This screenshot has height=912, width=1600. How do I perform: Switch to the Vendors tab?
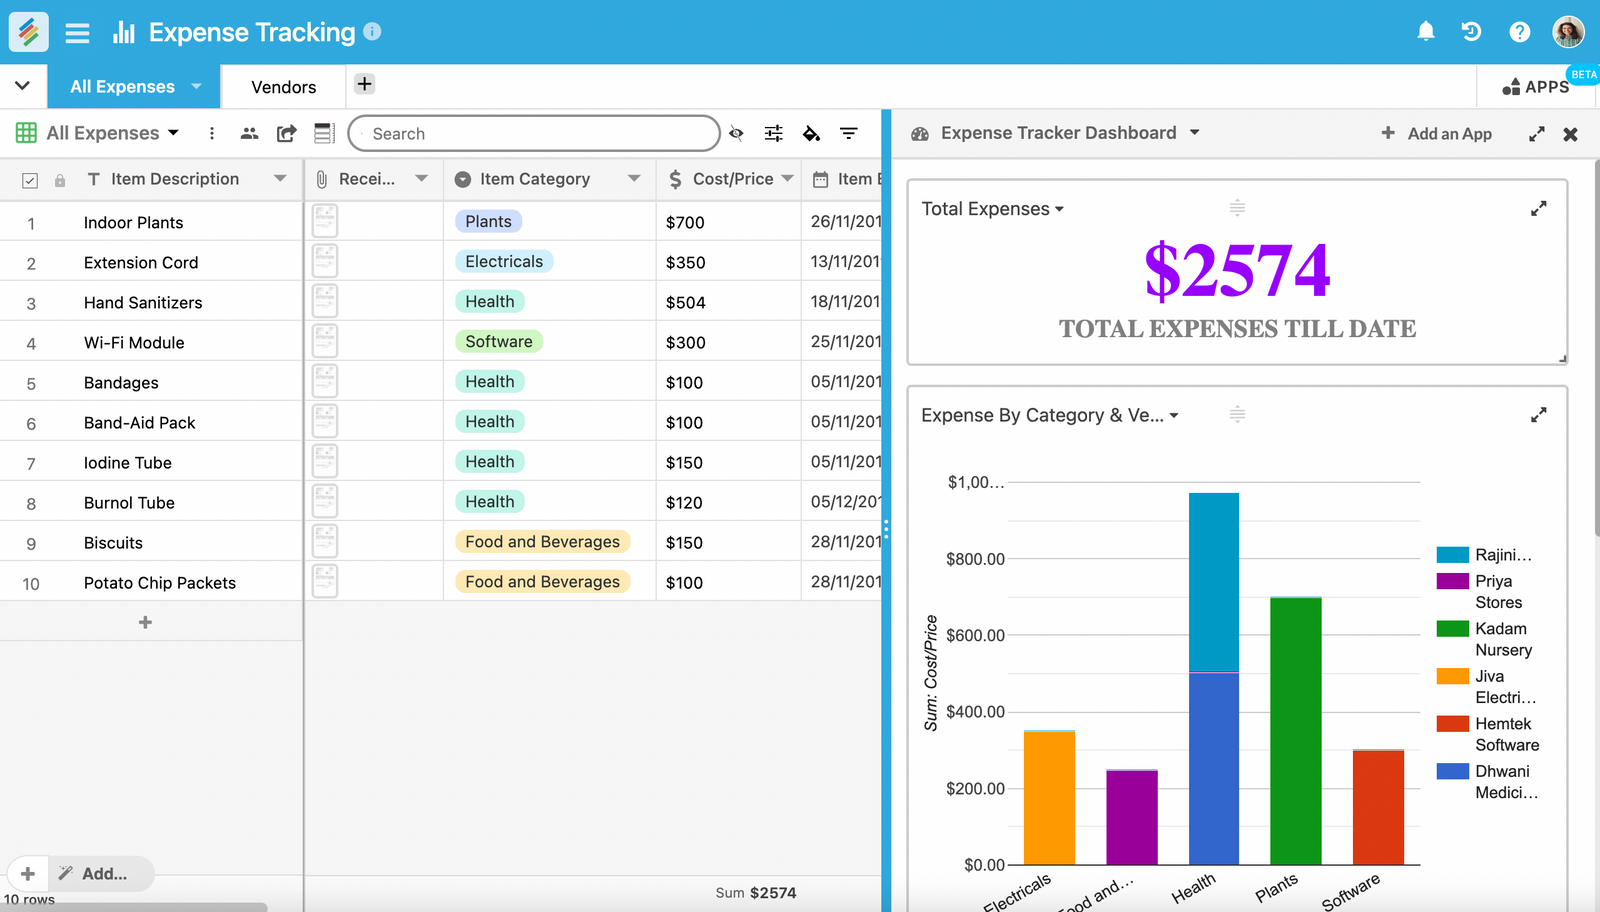pyautogui.click(x=283, y=86)
